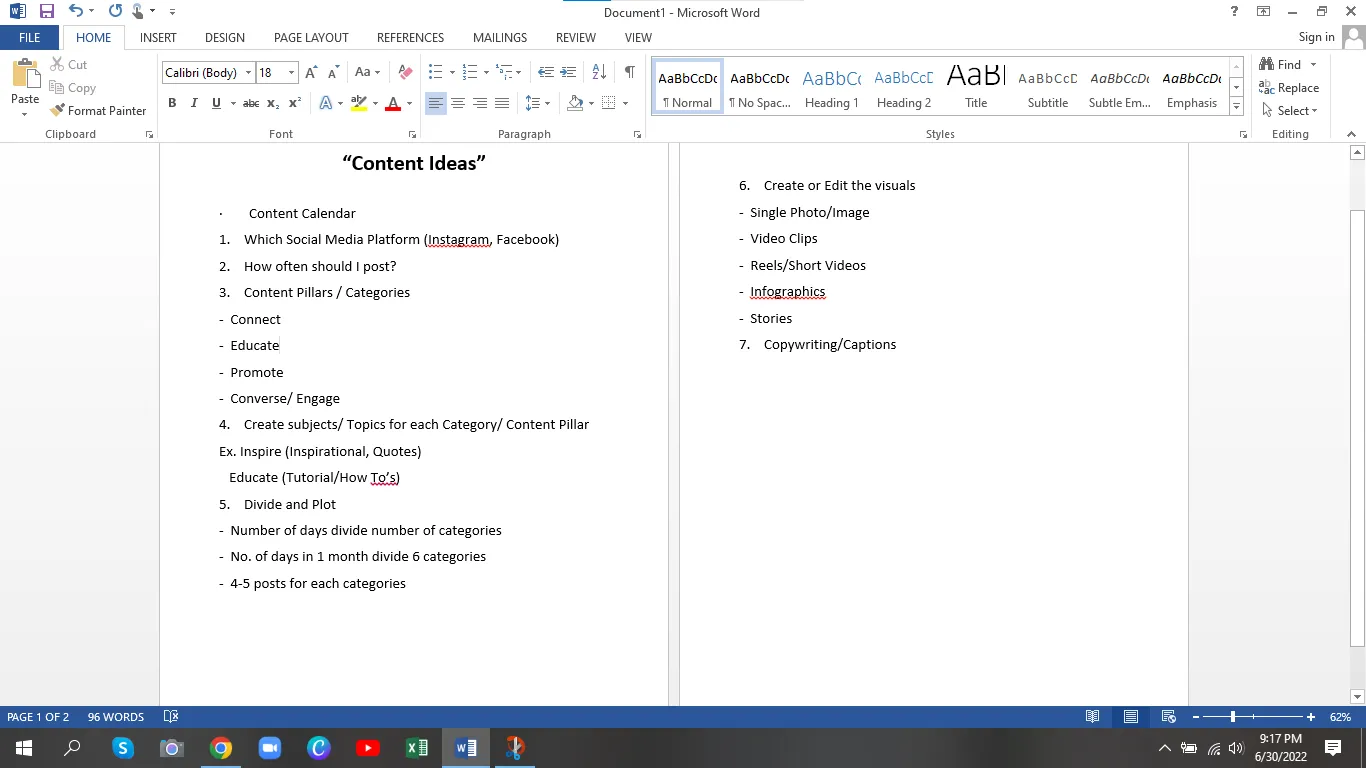Image resolution: width=1366 pixels, height=768 pixels.
Task: Open Ribbon Display Options
Action: 1264,12
